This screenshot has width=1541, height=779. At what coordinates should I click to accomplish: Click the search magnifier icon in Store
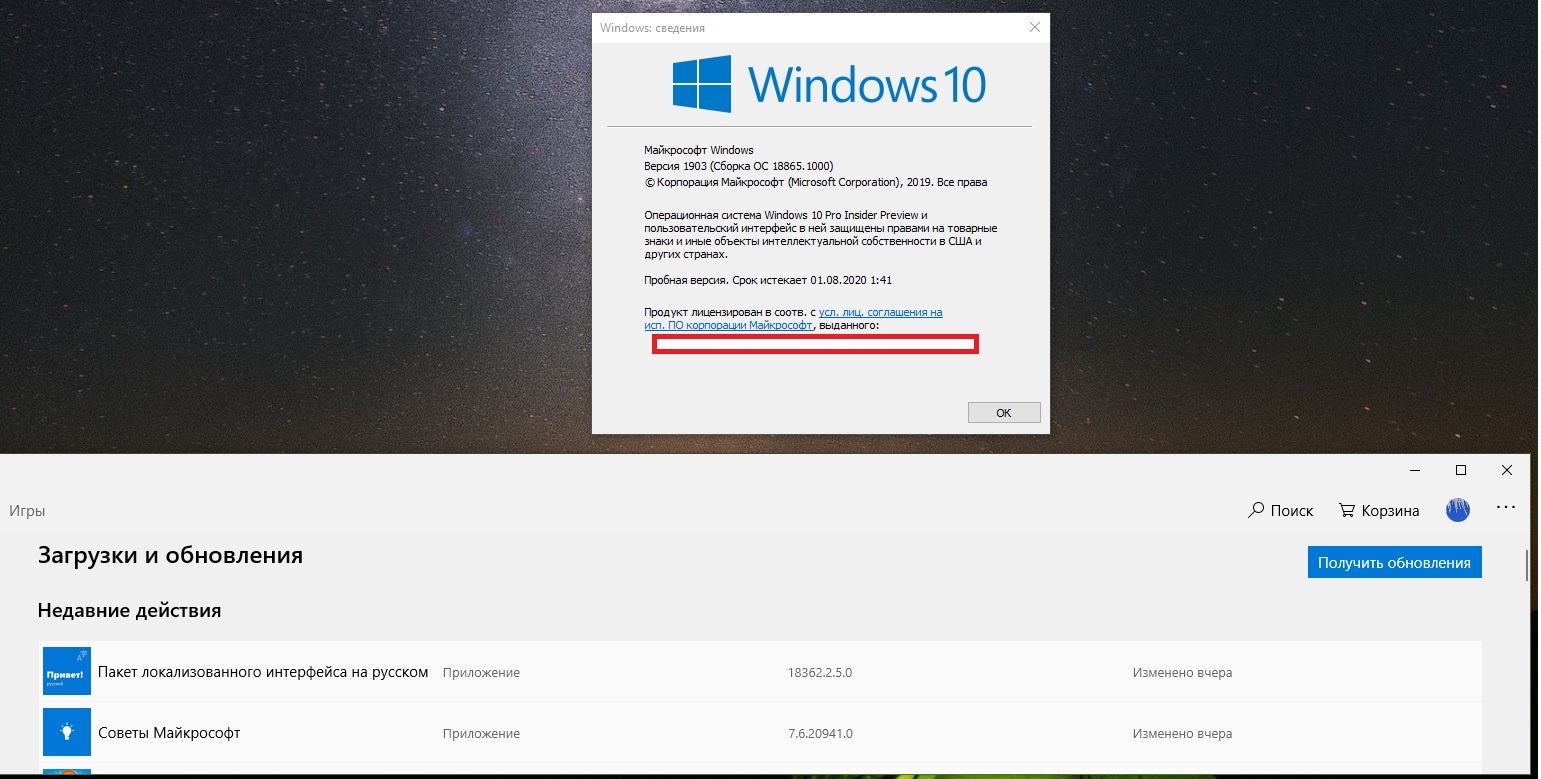click(x=1256, y=510)
